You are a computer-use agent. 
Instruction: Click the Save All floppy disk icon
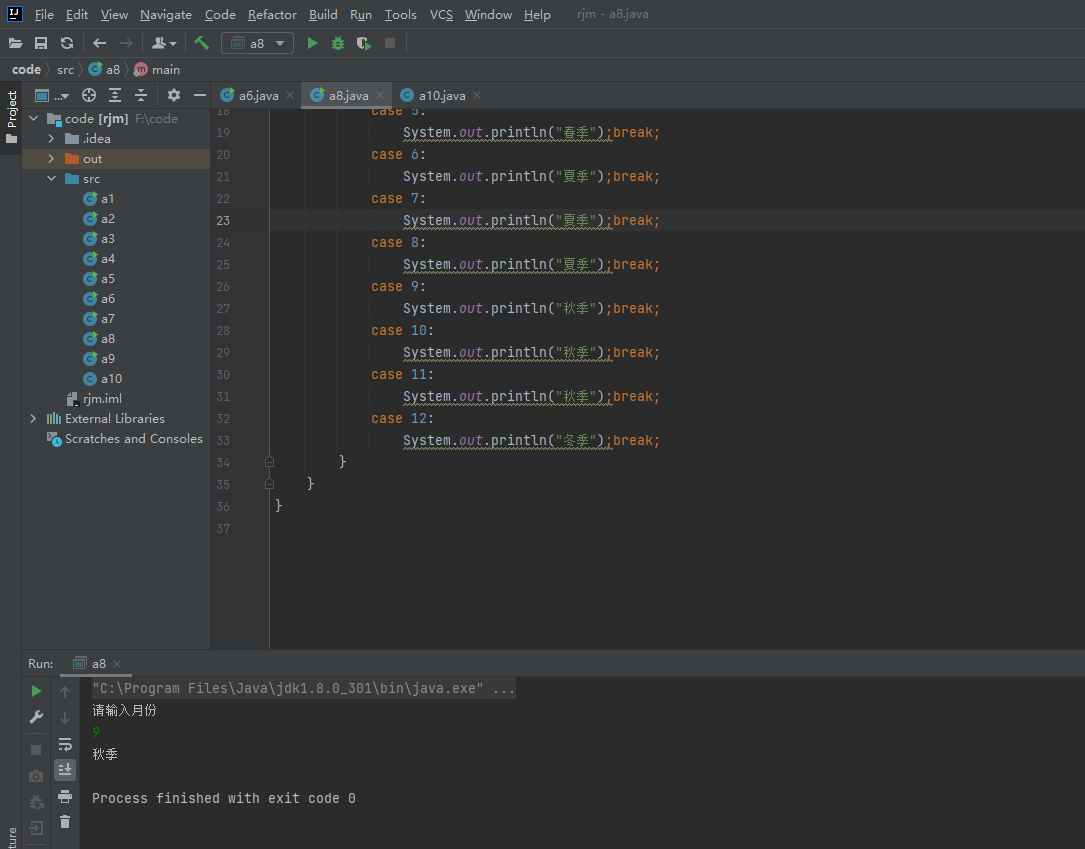[41, 43]
